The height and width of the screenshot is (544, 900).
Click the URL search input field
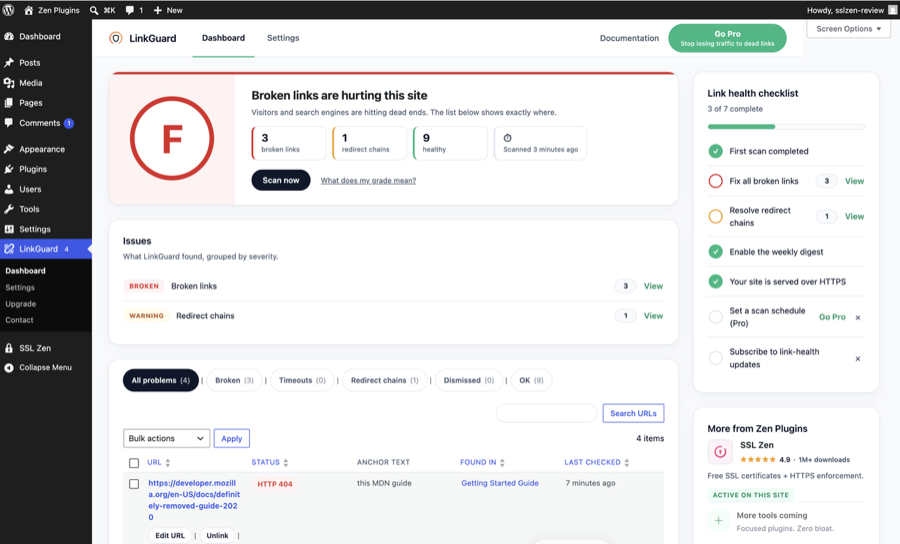[546, 413]
